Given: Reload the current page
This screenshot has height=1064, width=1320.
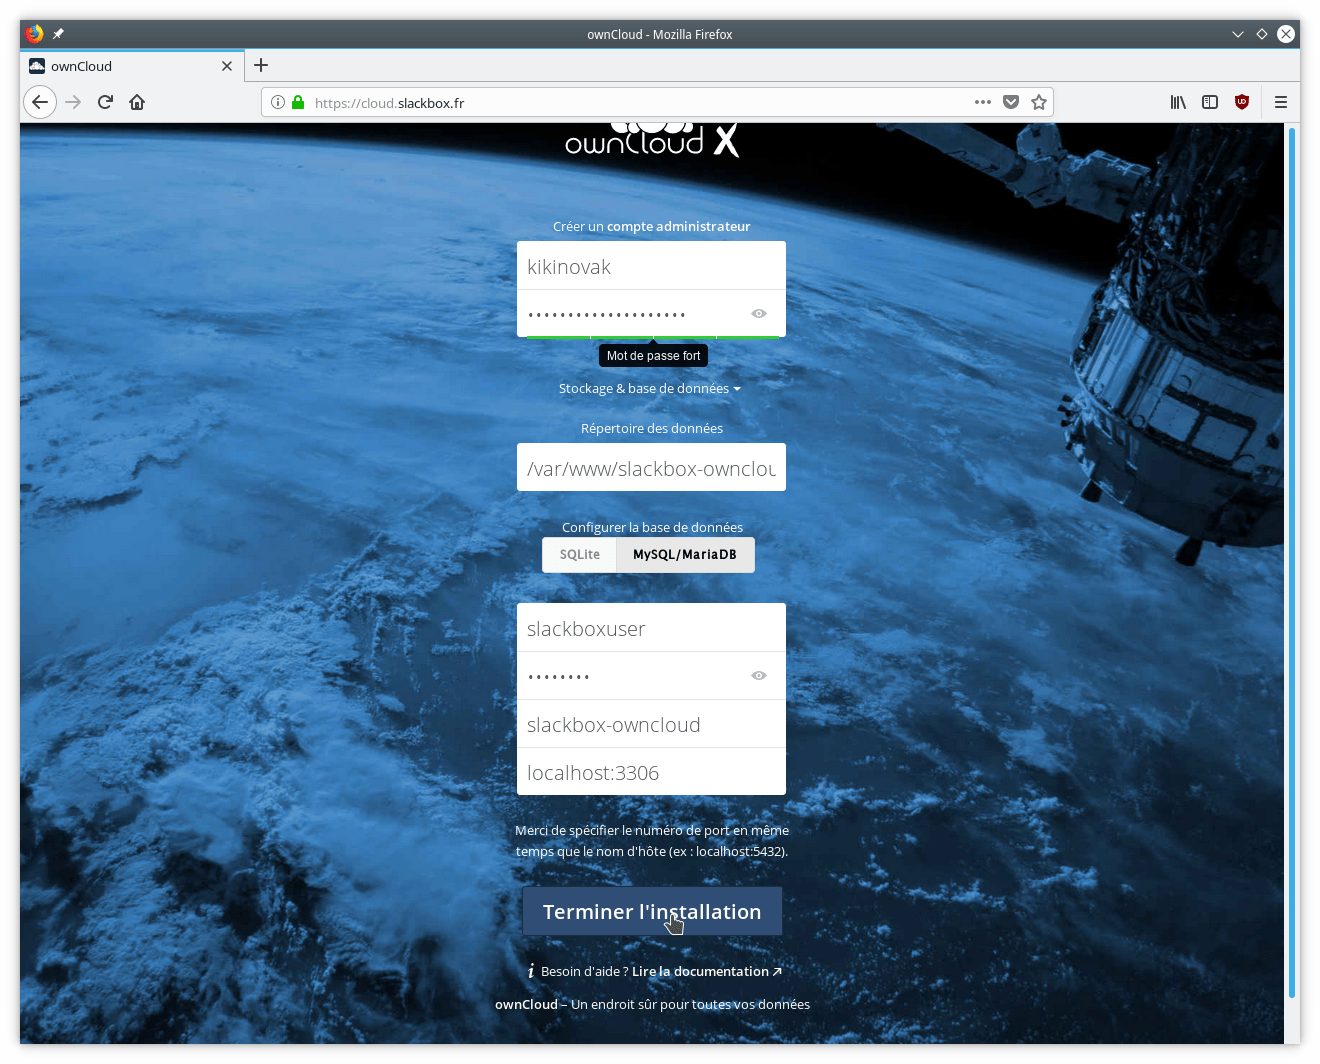Looking at the screenshot, I should coord(105,102).
